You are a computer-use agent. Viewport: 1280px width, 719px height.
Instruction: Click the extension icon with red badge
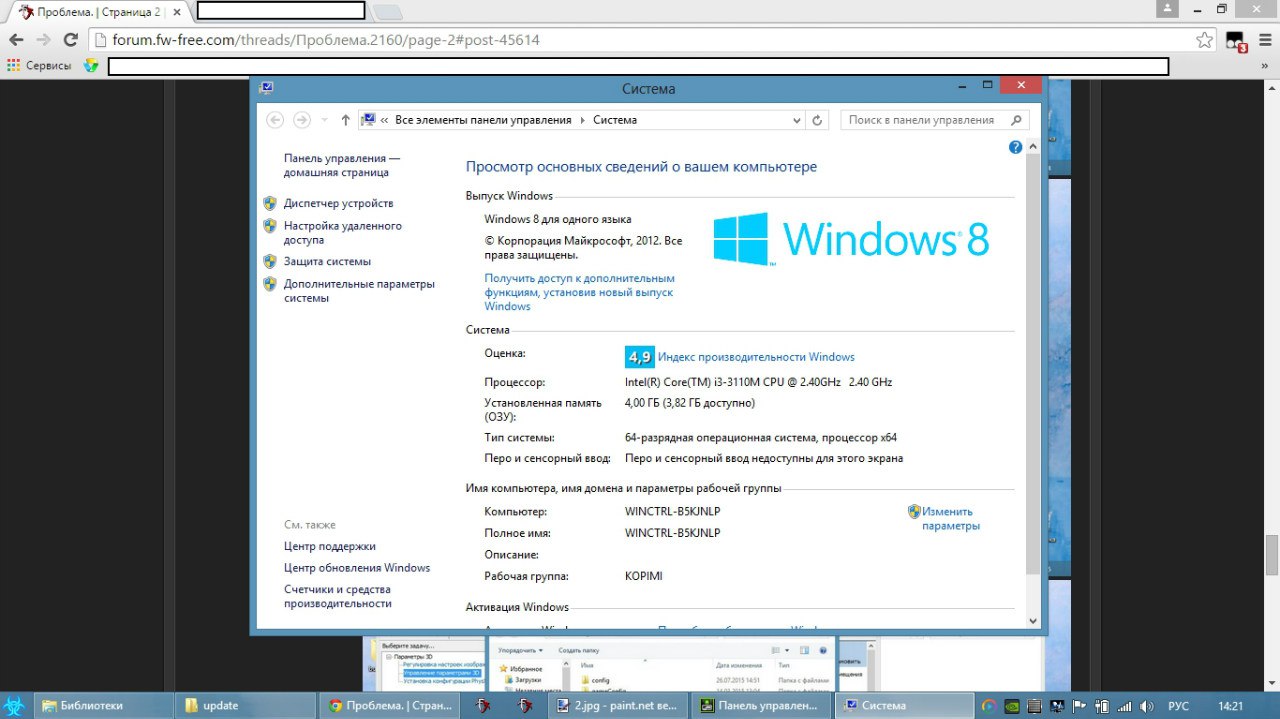pos(1235,41)
